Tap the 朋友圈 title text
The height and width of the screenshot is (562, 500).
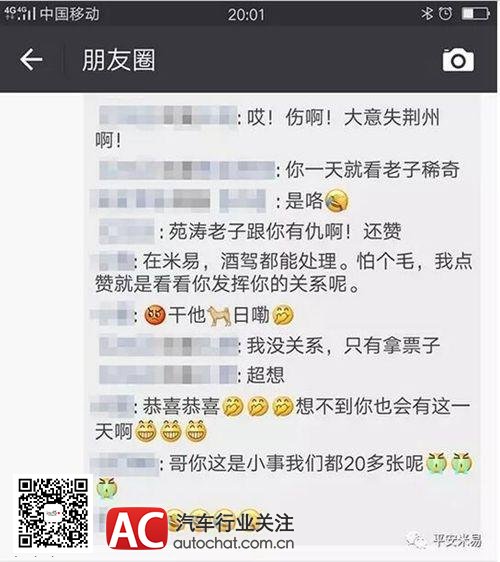pyautogui.click(x=119, y=60)
